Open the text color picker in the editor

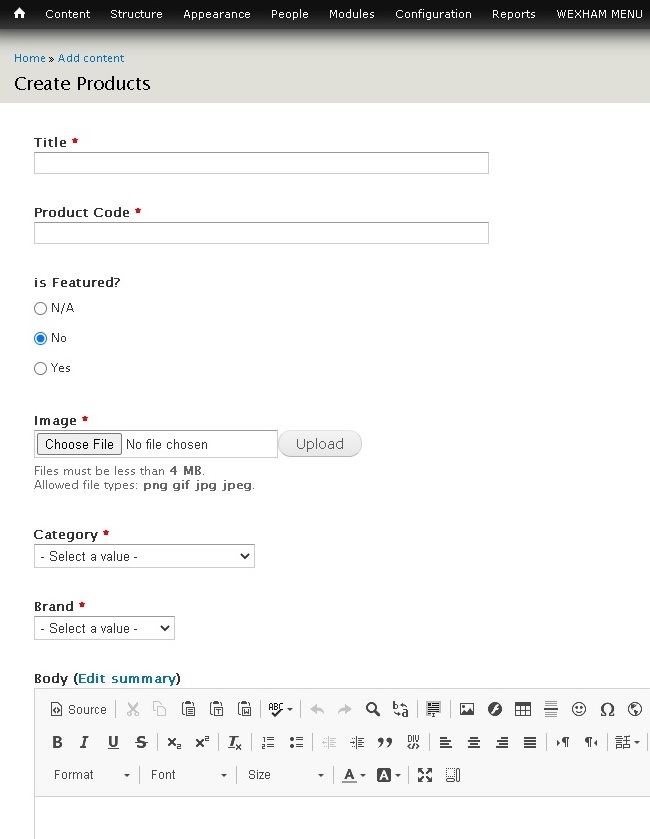click(x=355, y=775)
